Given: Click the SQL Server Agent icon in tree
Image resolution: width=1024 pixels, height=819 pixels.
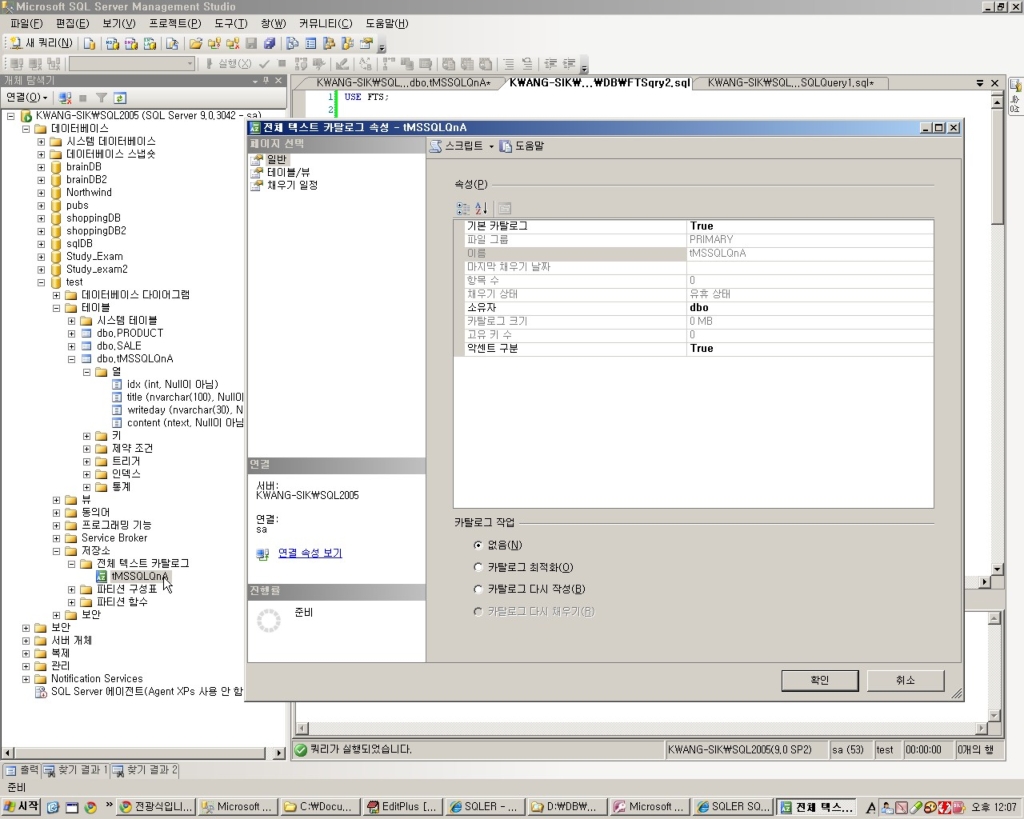Looking at the screenshot, I should pos(40,692).
